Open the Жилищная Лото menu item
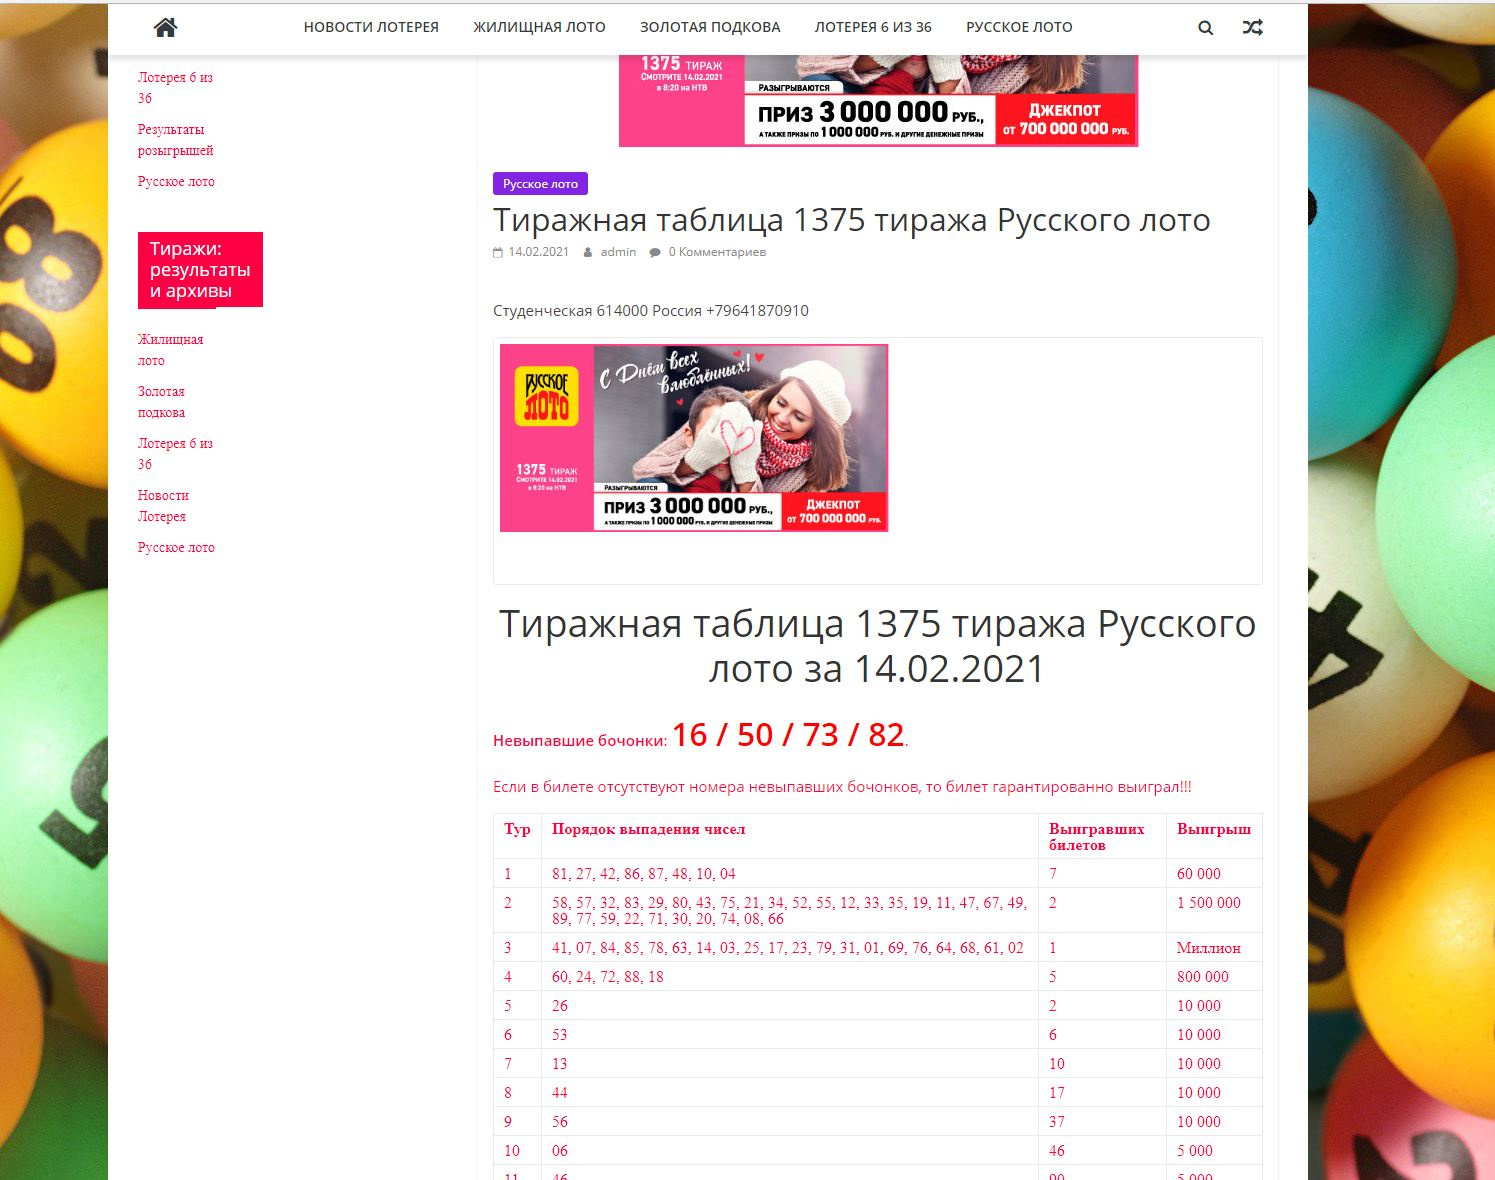1495x1180 pixels. coord(539,27)
